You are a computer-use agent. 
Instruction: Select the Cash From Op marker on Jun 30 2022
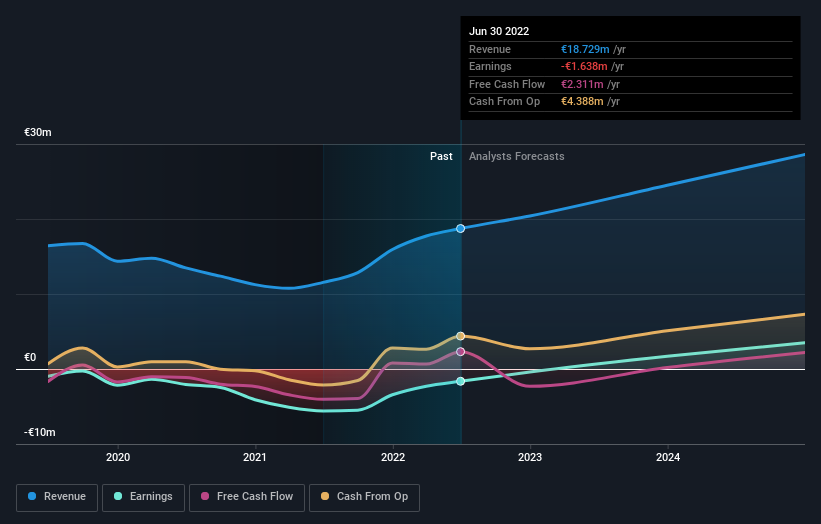(x=460, y=336)
